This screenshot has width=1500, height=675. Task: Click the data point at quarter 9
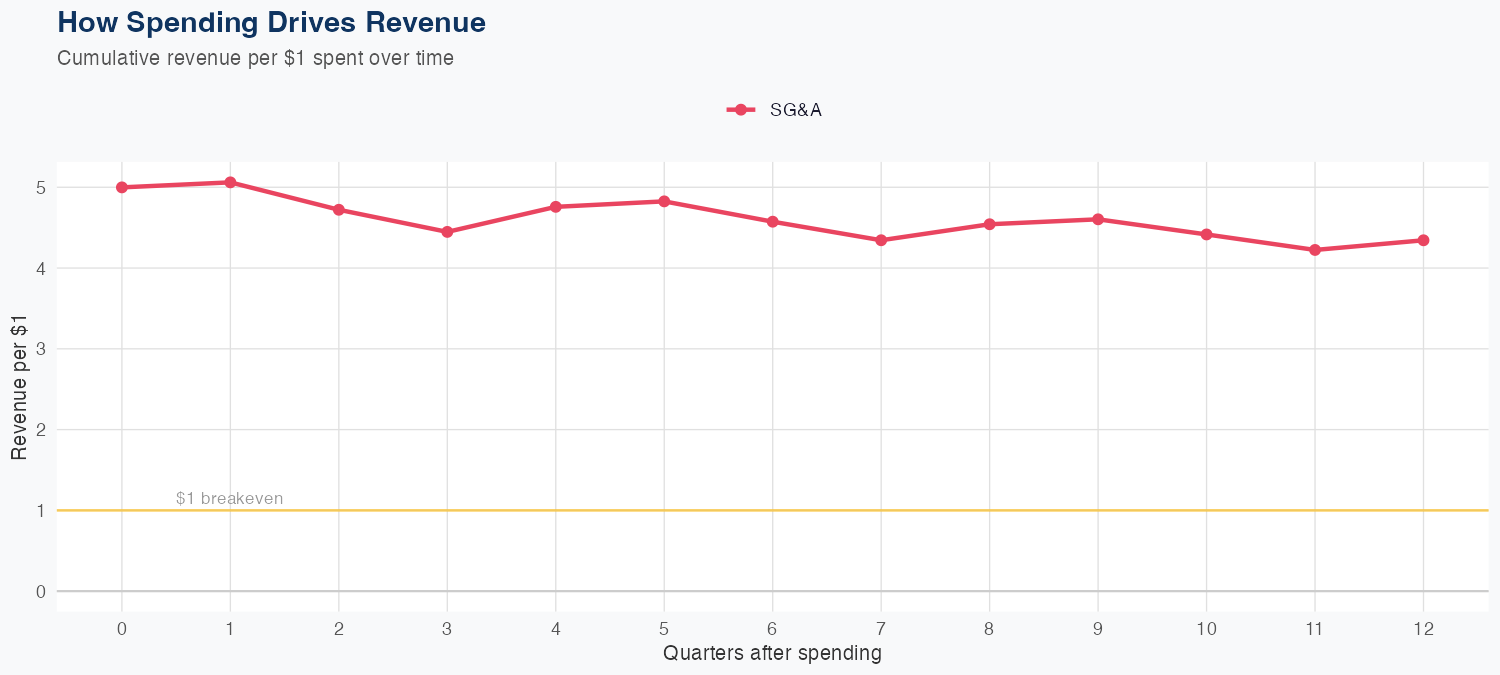tap(1098, 219)
